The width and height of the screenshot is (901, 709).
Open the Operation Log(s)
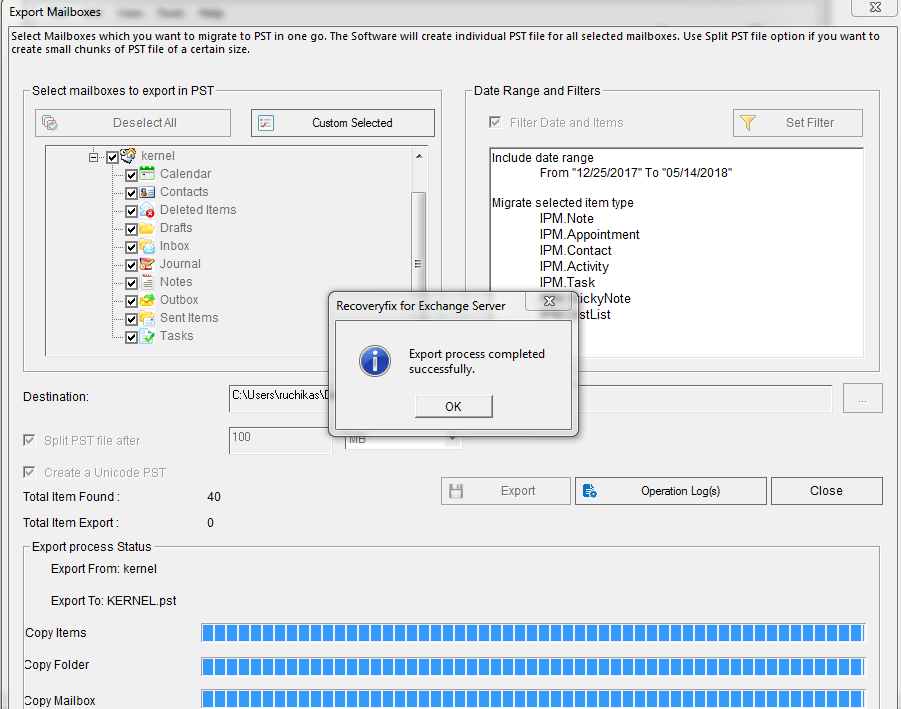(671, 491)
